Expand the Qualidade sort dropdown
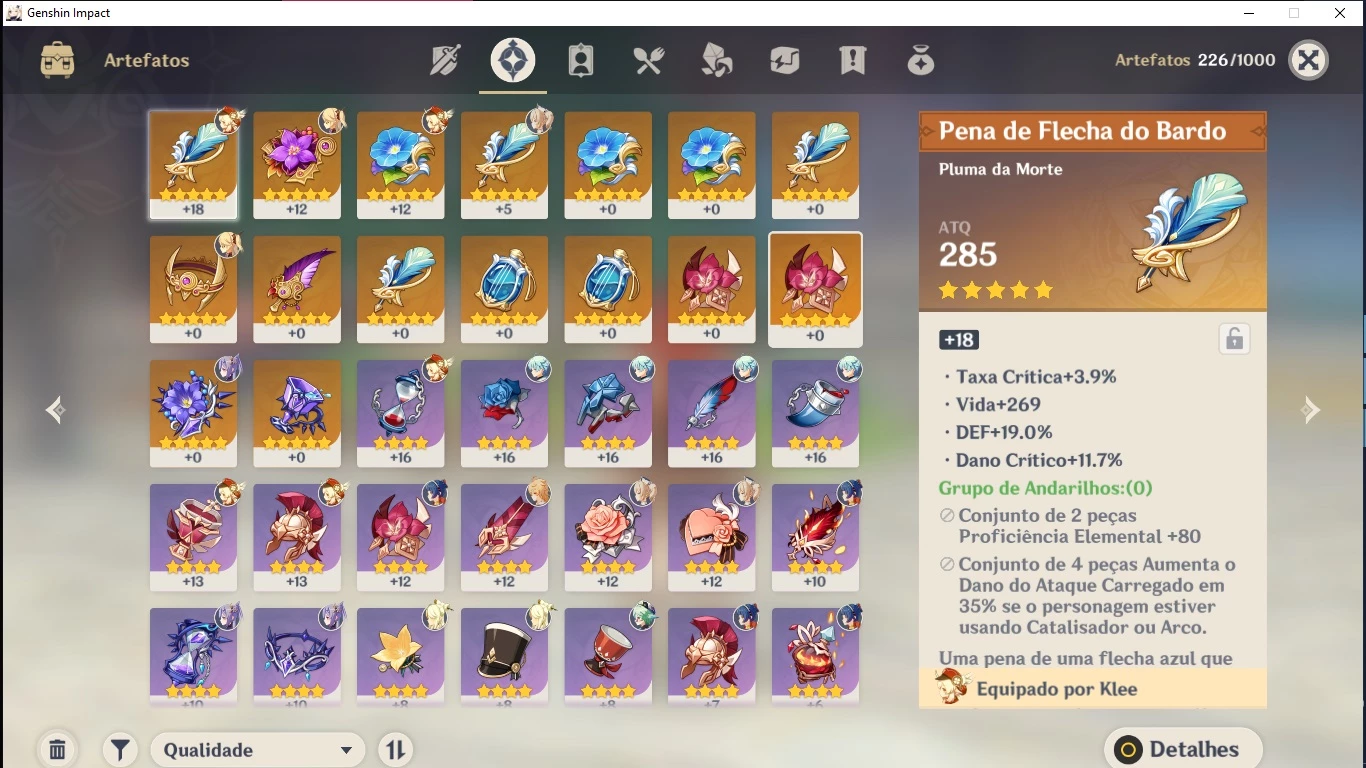This screenshot has height=768, width=1366. (x=258, y=750)
